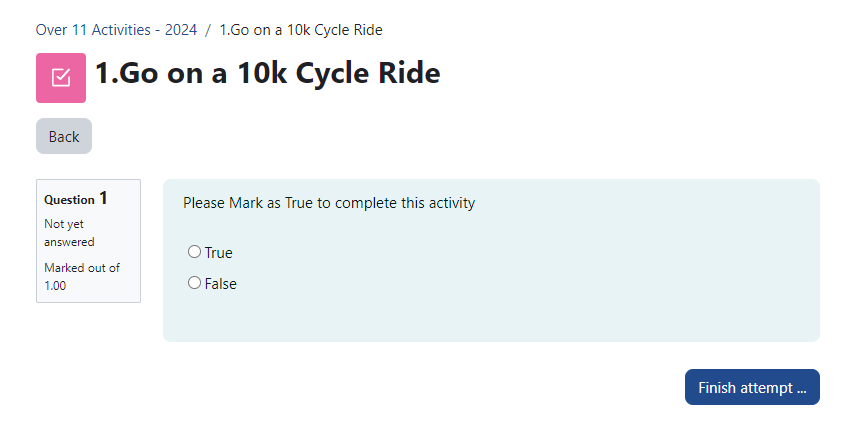Viewport: 844px width, 423px height.
Task: Click the word Question in the info box
Action: click(x=69, y=200)
